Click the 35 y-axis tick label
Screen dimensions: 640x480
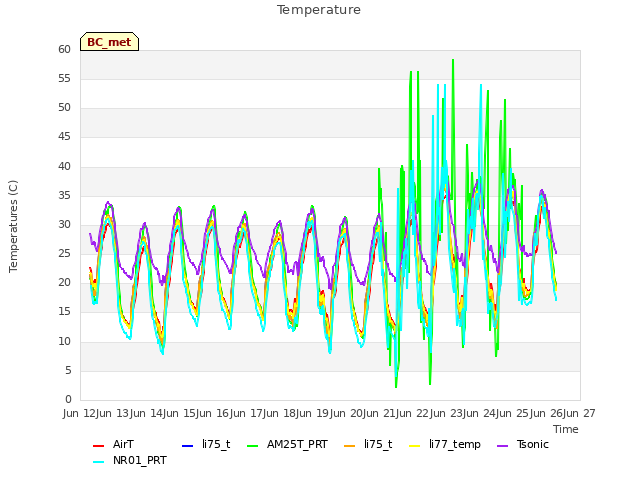point(64,196)
